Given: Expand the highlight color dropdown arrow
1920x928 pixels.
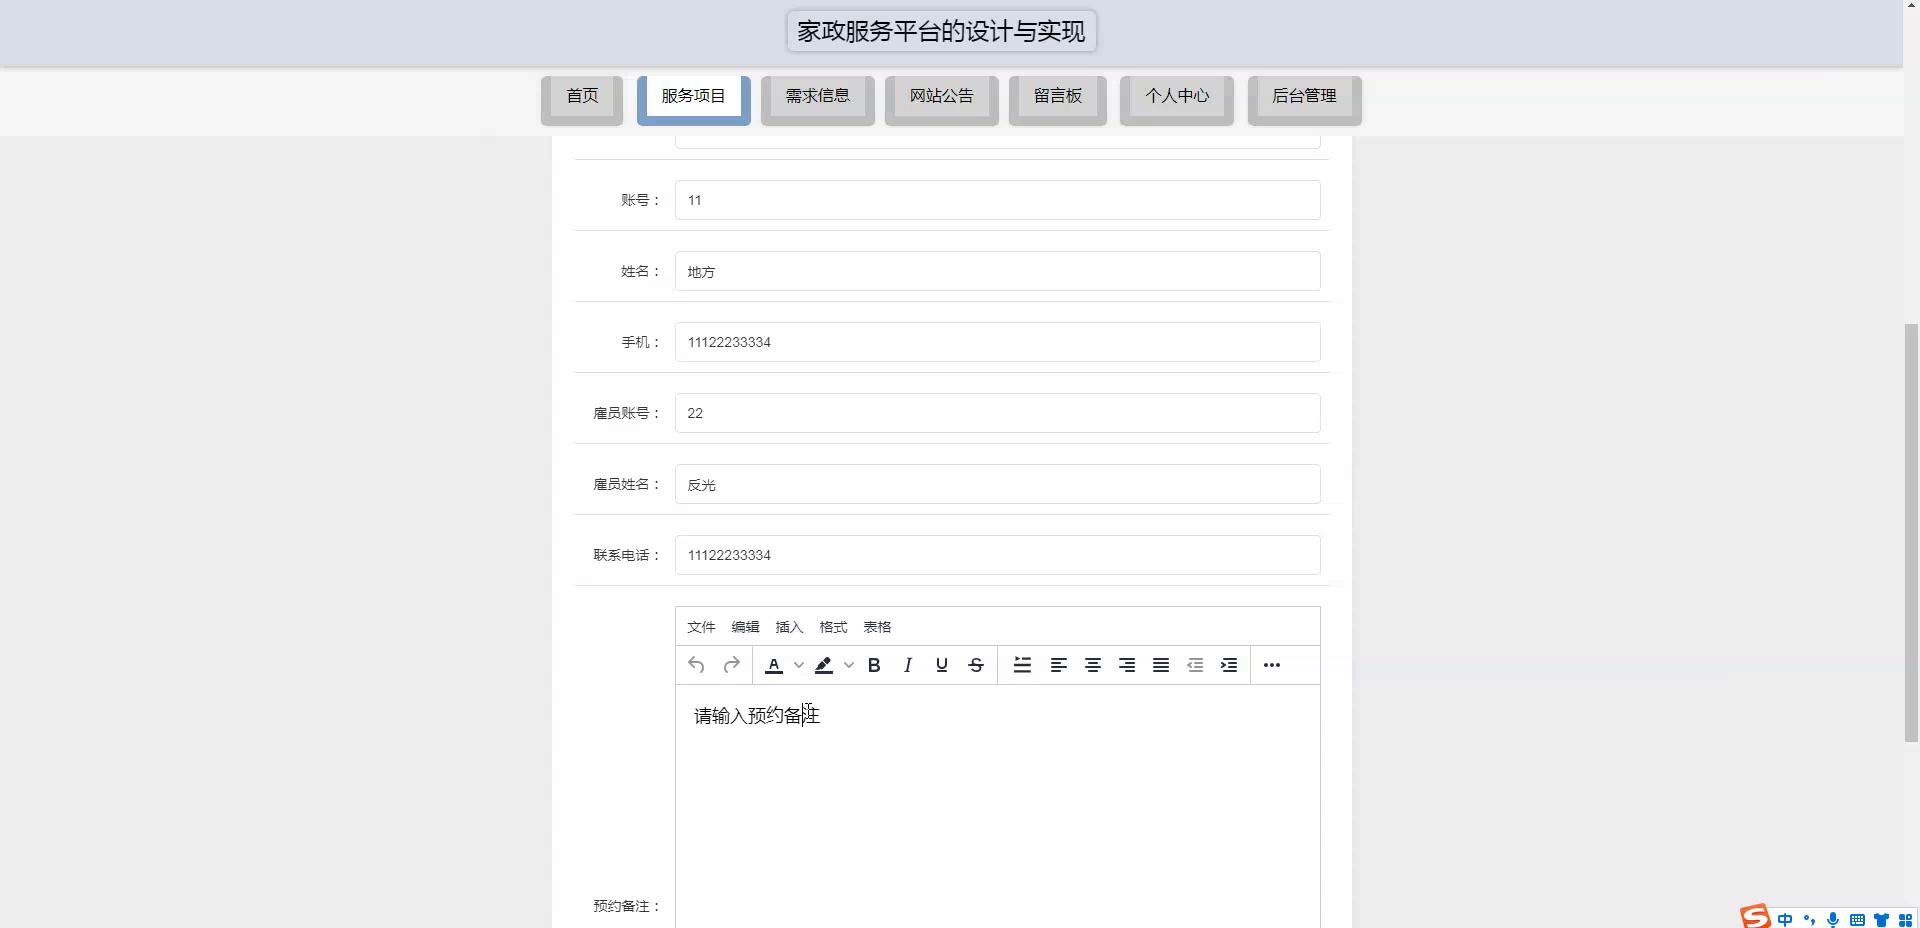Looking at the screenshot, I should point(848,665).
